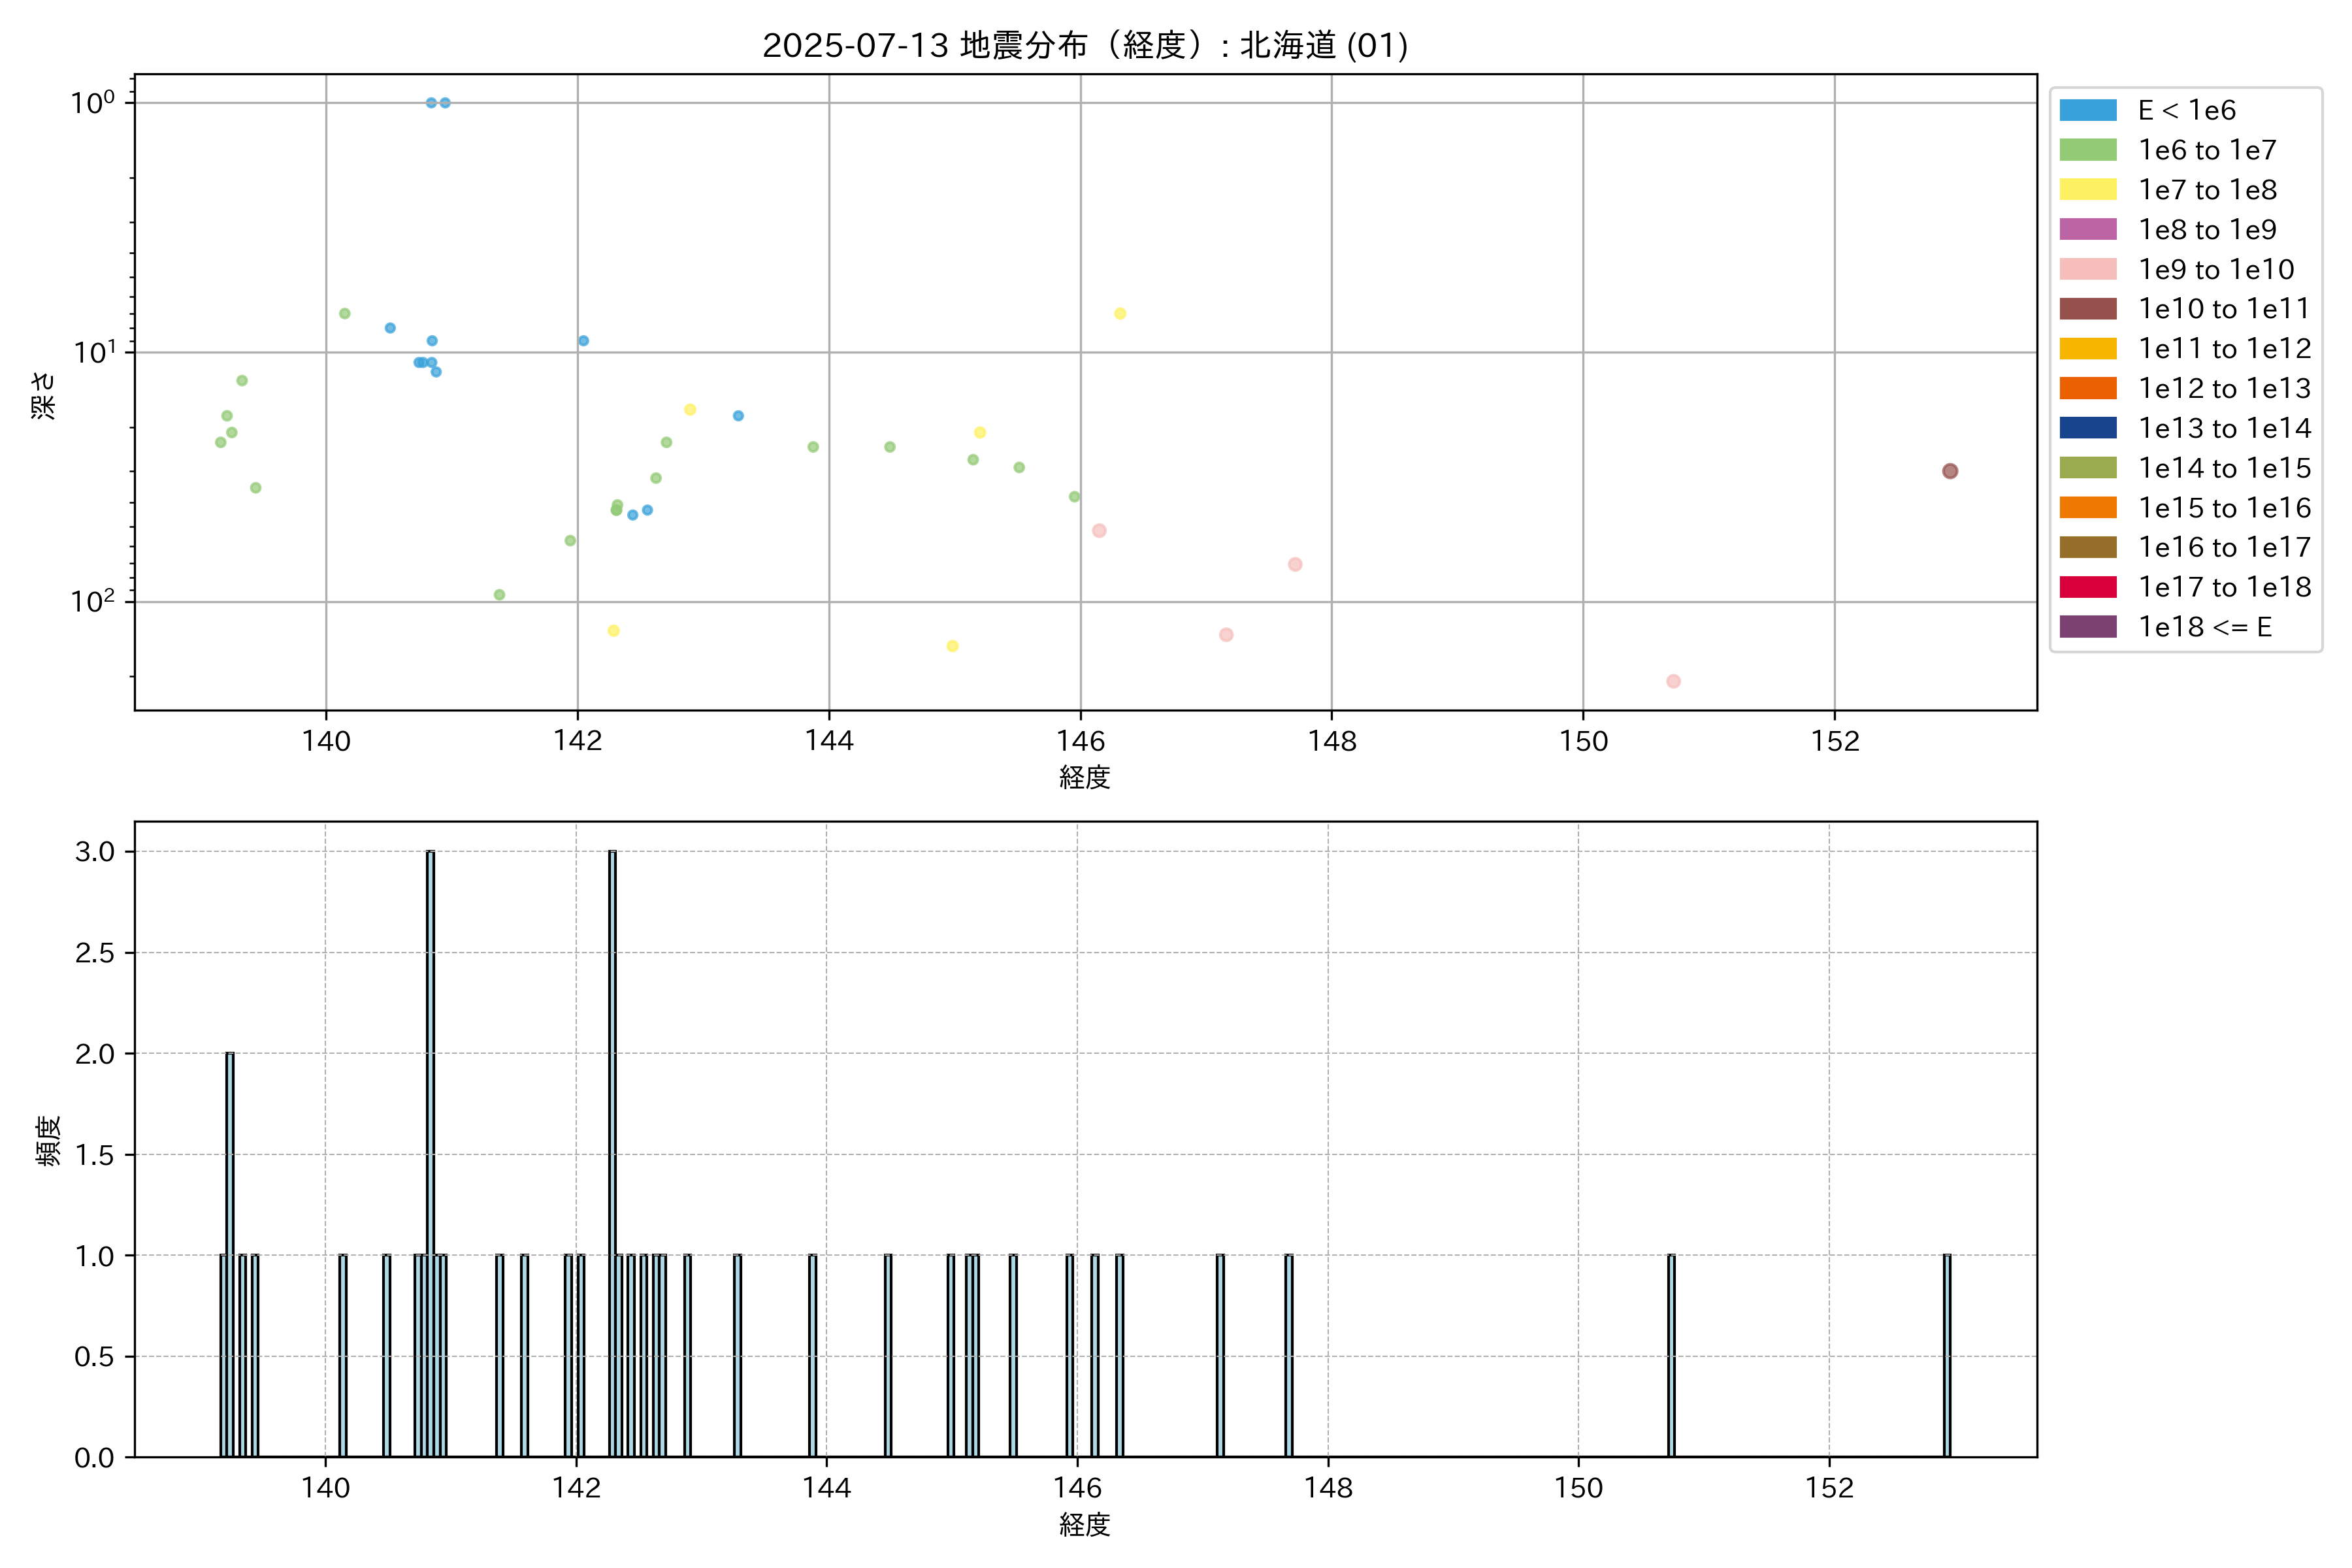Click the crimson '1e17 to 1e18' legend swatch
Viewport: 2352px width, 1568px height.
tap(2088, 587)
